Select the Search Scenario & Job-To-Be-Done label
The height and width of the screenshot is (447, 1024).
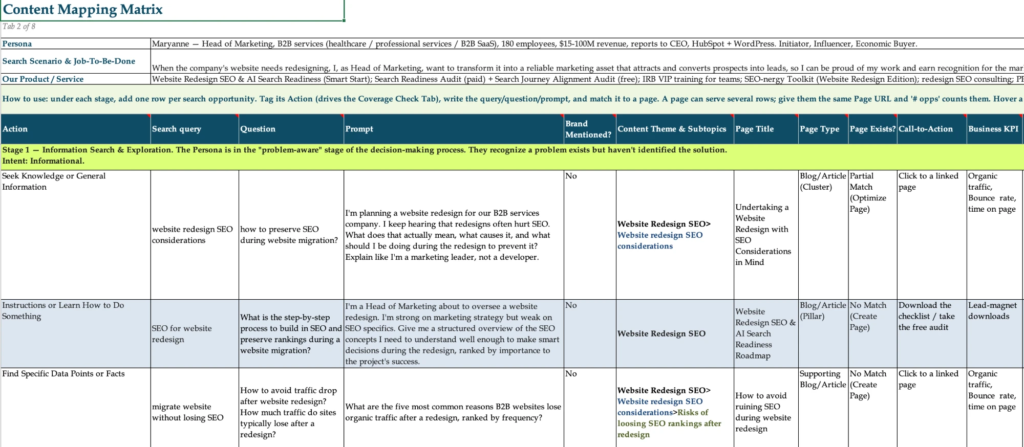[x=75, y=61]
